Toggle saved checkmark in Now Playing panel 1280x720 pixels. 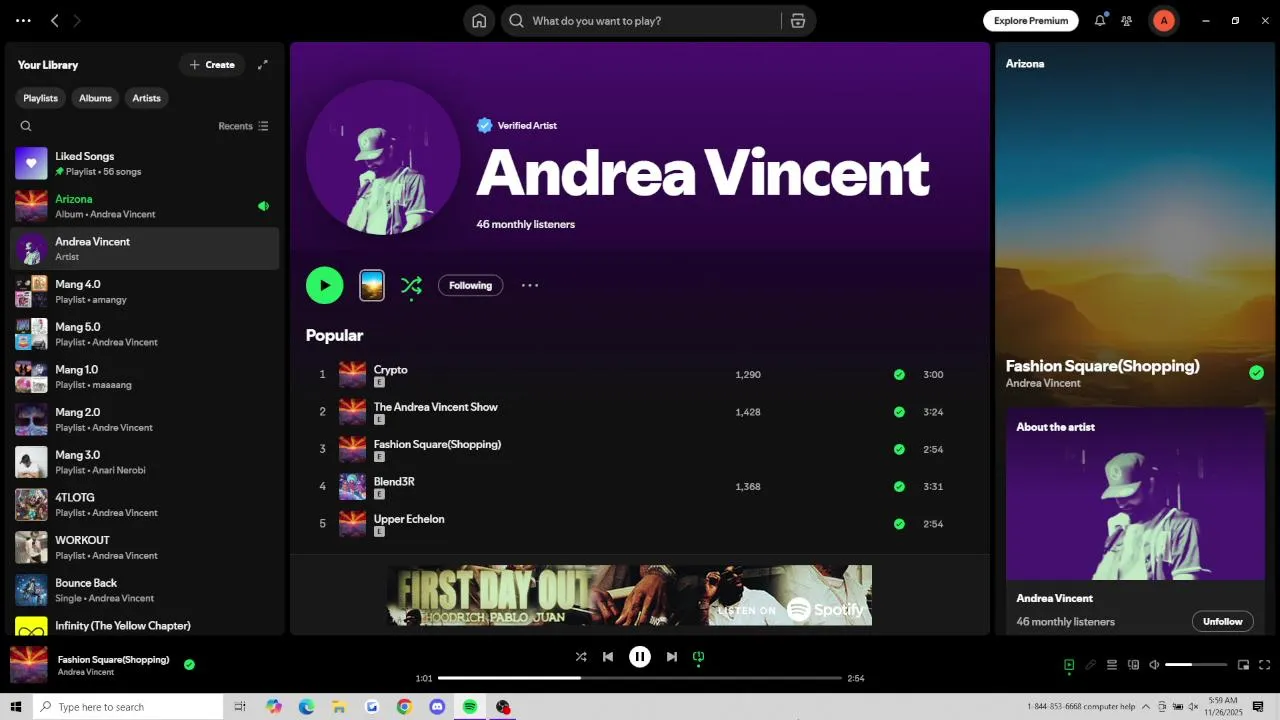[x=1256, y=373]
